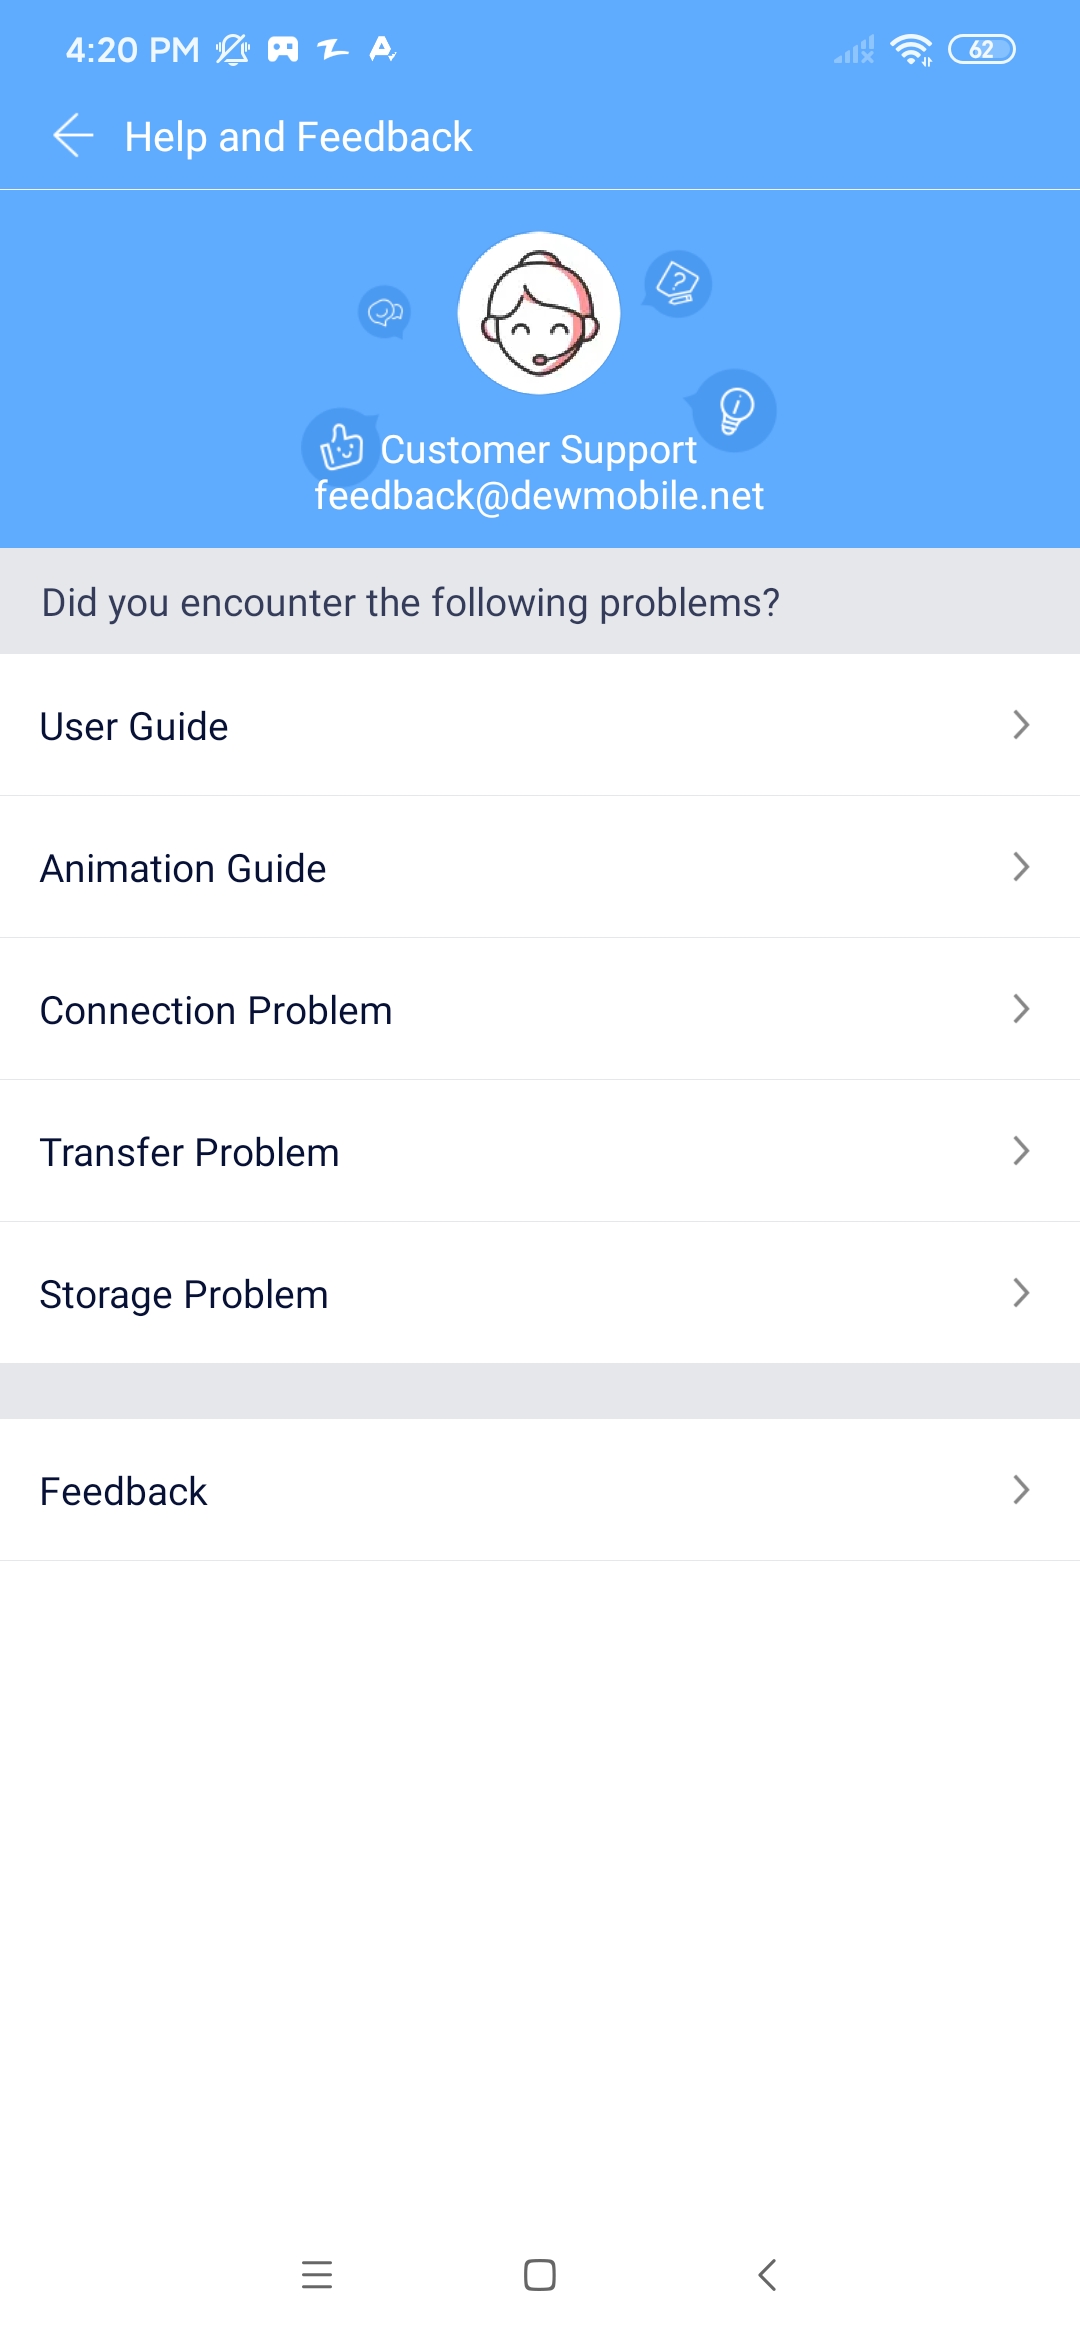Open the Transfer Problem entry

pos(540,1151)
